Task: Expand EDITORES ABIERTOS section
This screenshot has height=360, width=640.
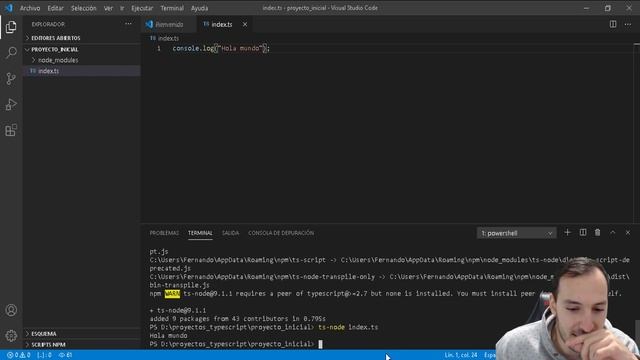Action: (x=56, y=38)
